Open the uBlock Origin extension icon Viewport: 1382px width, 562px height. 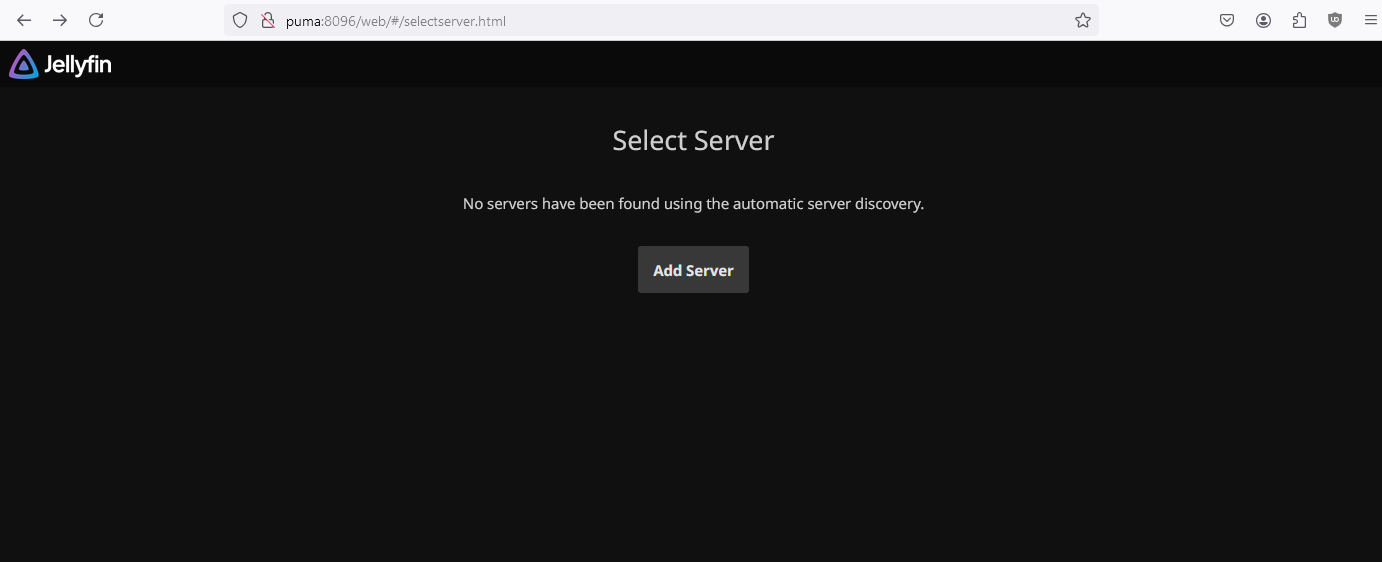click(x=1335, y=20)
